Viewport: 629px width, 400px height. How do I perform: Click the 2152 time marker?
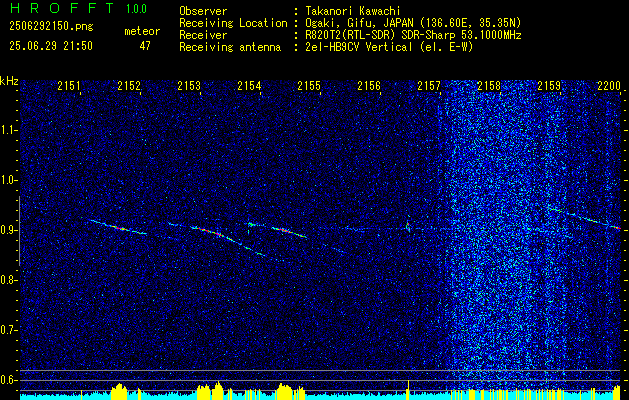coord(129,85)
